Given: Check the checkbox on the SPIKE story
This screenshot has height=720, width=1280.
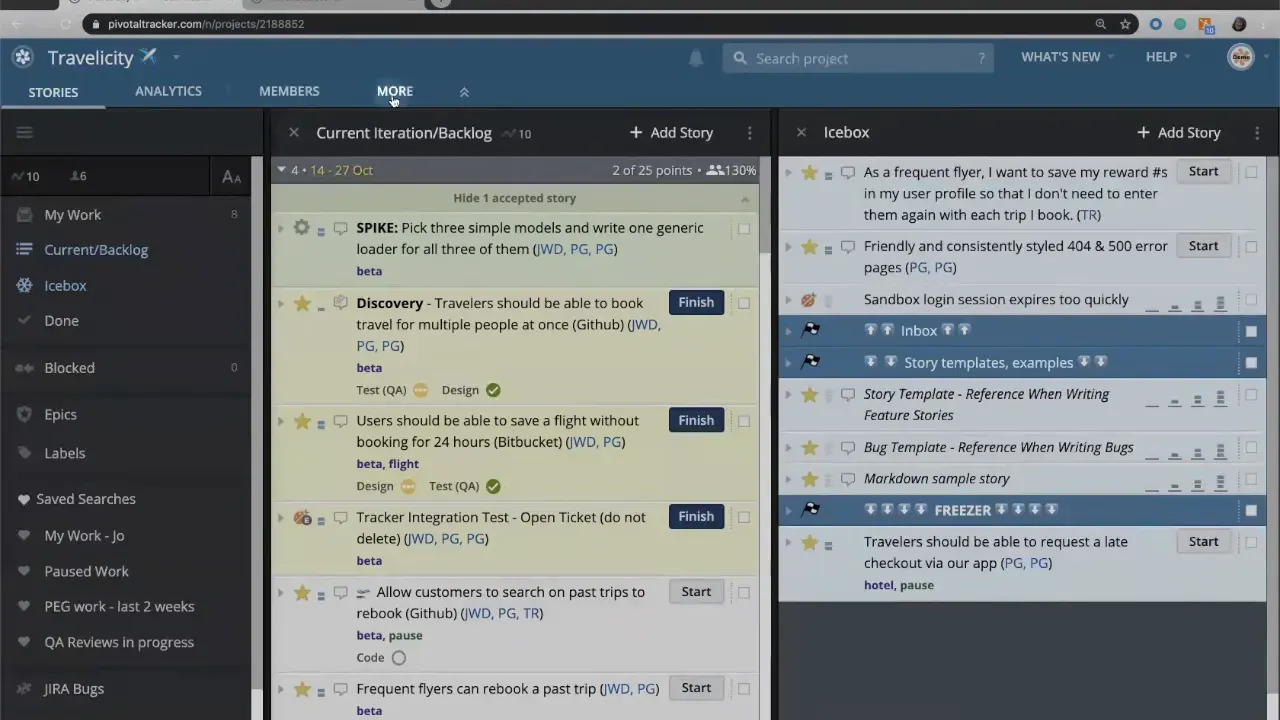Looking at the screenshot, I should [744, 228].
